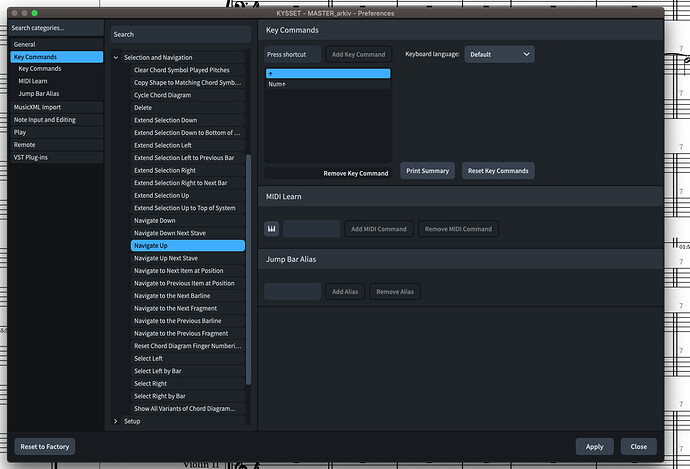
Task: Select Navigate to the Previous Fragment
Action: 188,333
